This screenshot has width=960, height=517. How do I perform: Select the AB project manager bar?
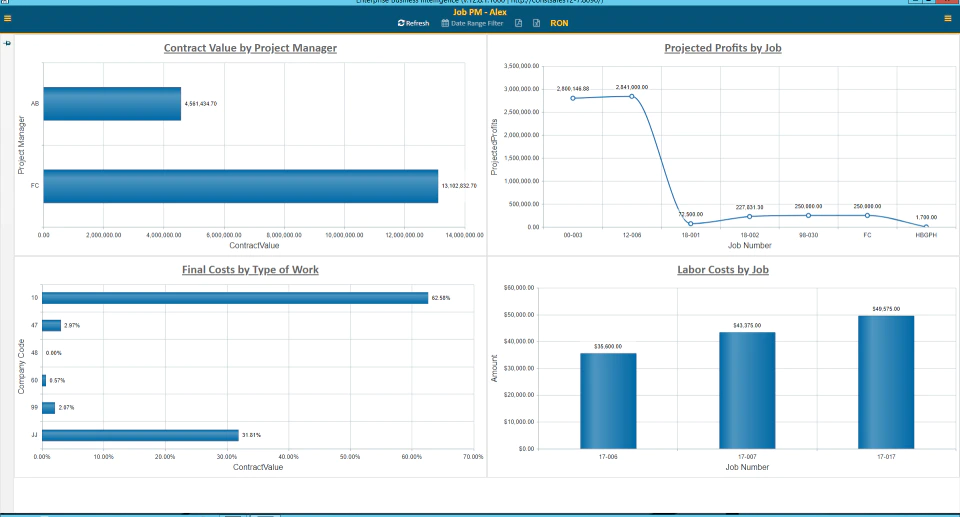click(112, 104)
